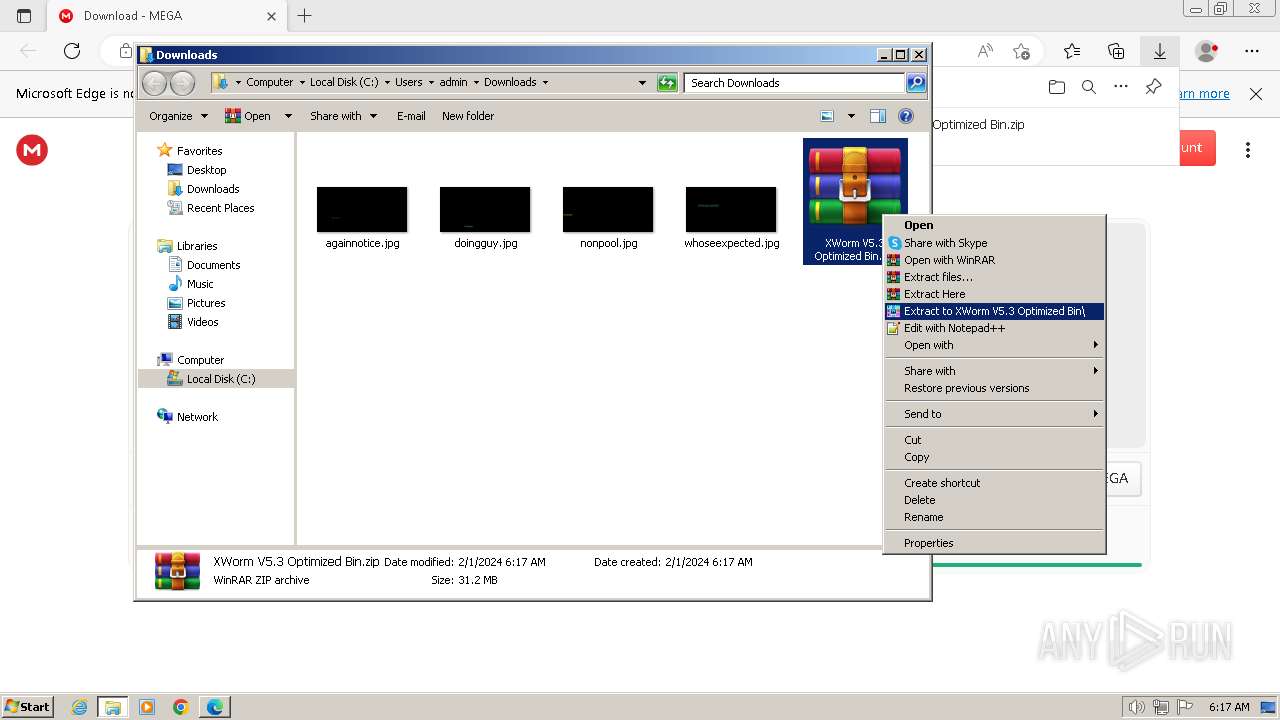Open the Documents library
The image size is (1280, 720).
tap(213, 265)
